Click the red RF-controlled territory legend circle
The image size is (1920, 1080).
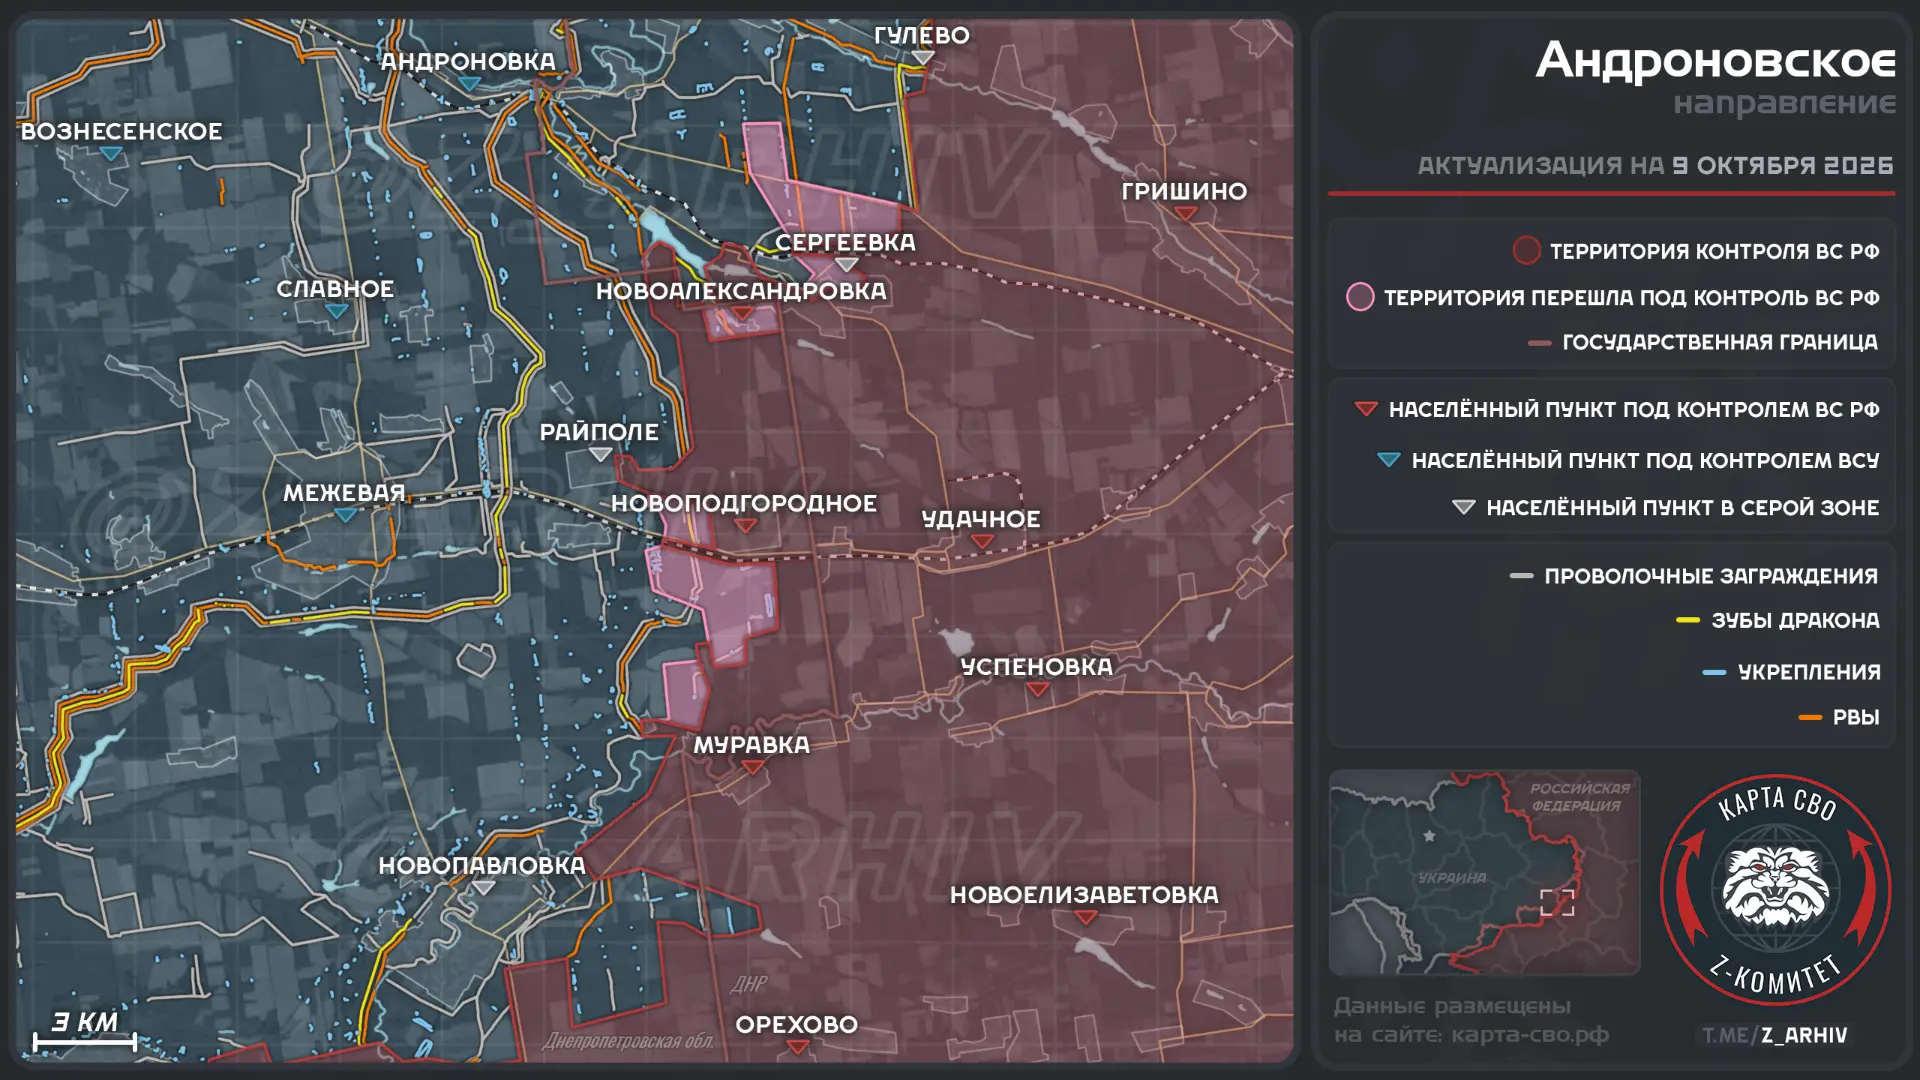(x=1526, y=251)
